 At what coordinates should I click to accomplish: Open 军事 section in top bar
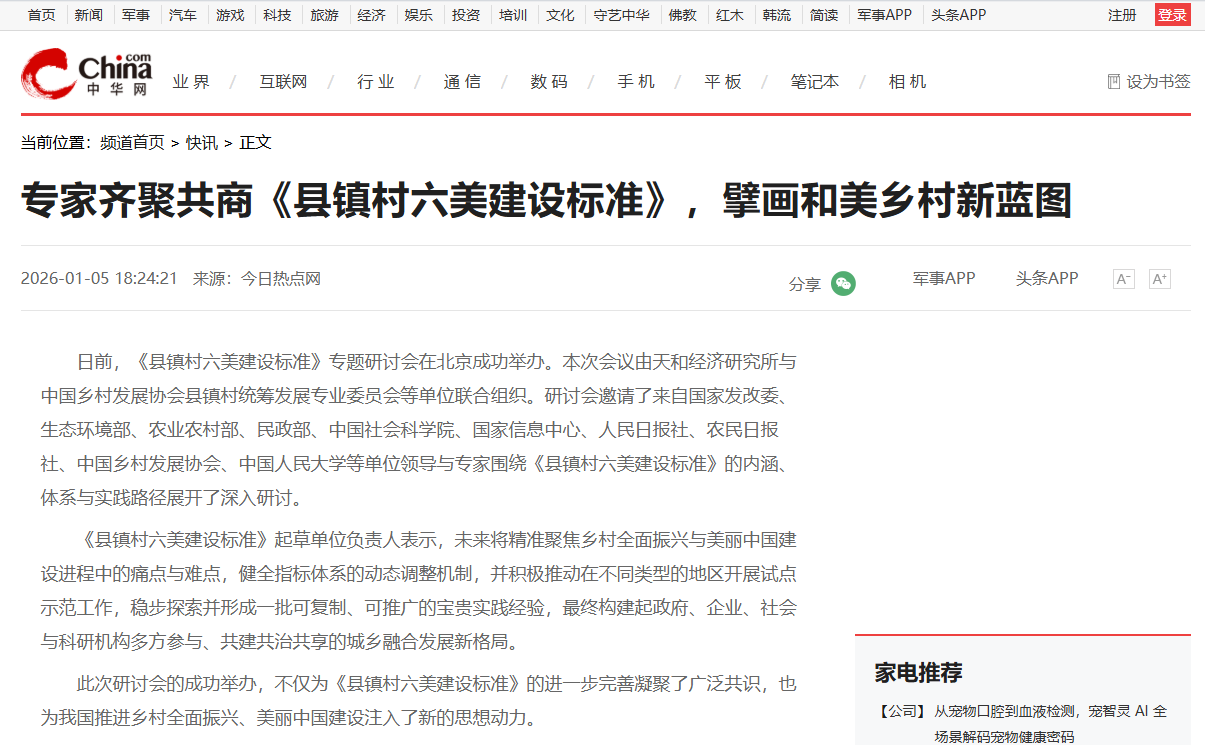click(135, 15)
